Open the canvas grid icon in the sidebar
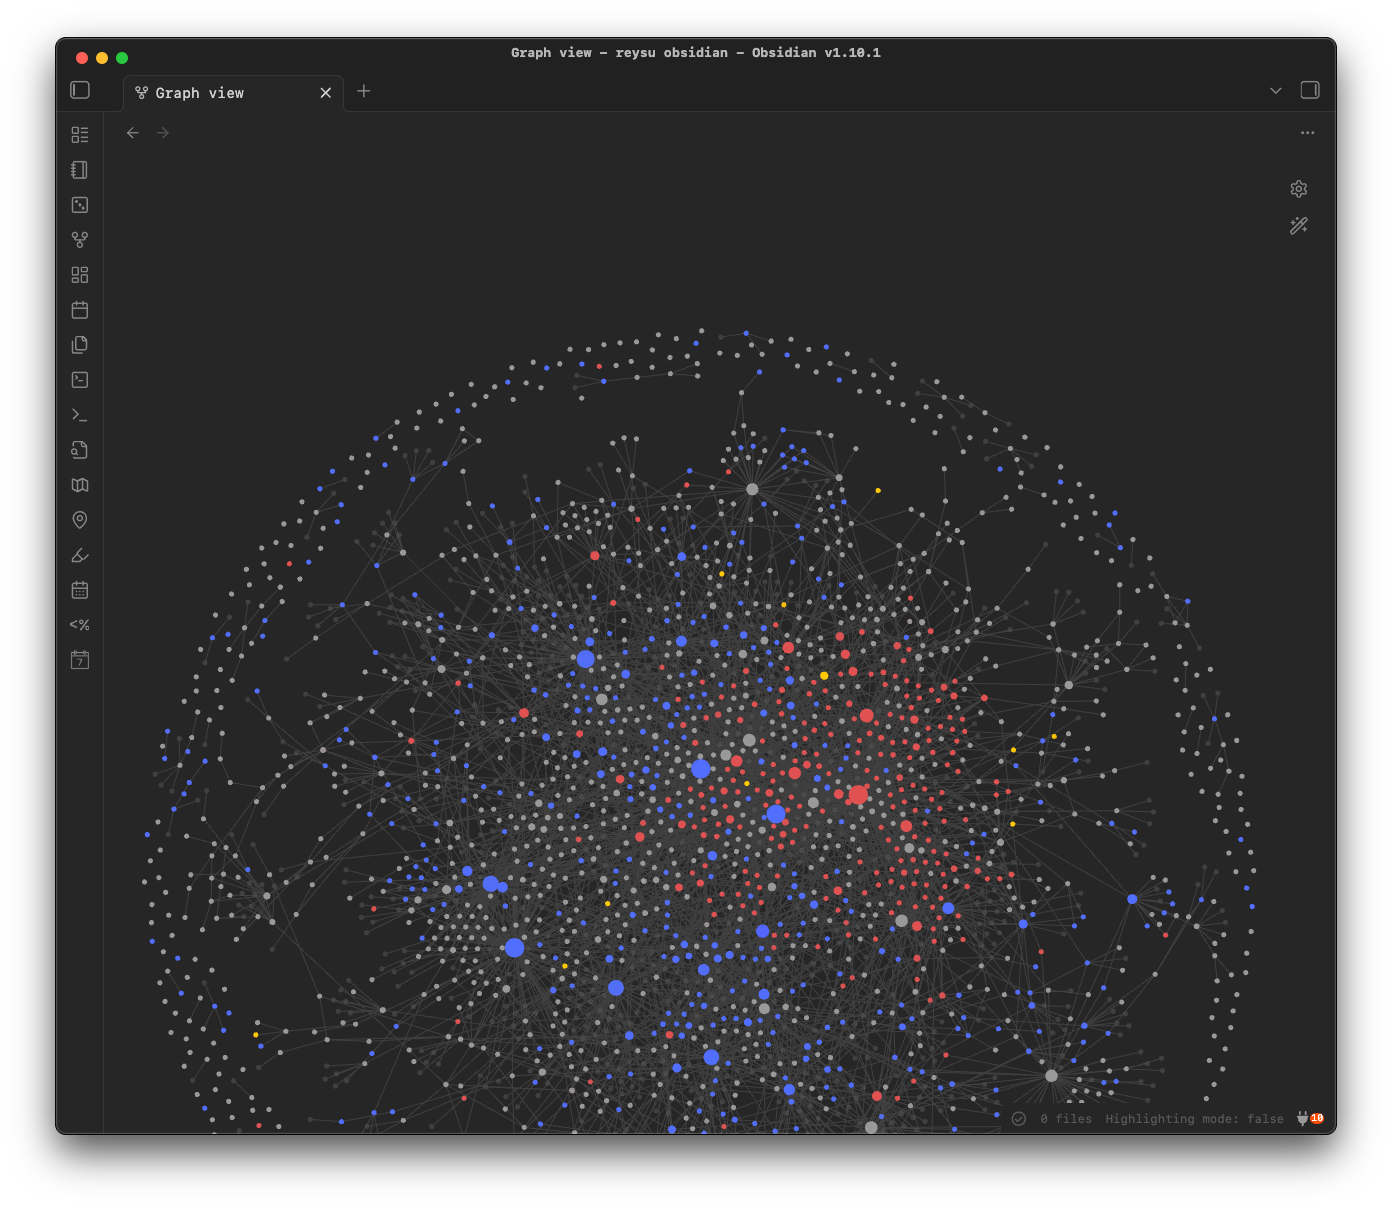1392x1208 pixels. (80, 274)
